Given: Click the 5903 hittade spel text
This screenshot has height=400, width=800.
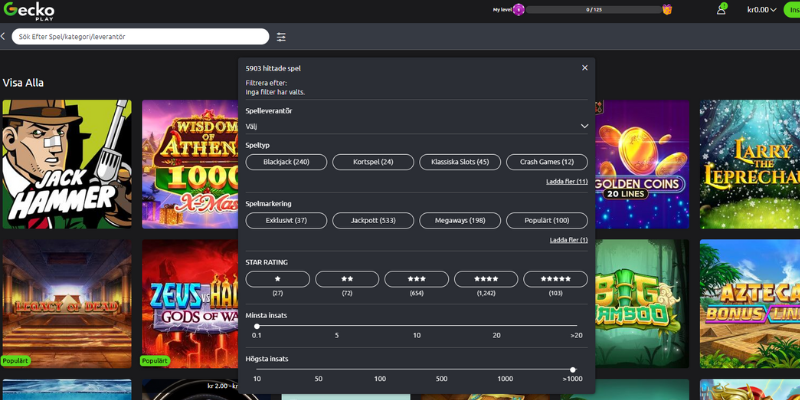Looking at the screenshot, I should point(273,68).
